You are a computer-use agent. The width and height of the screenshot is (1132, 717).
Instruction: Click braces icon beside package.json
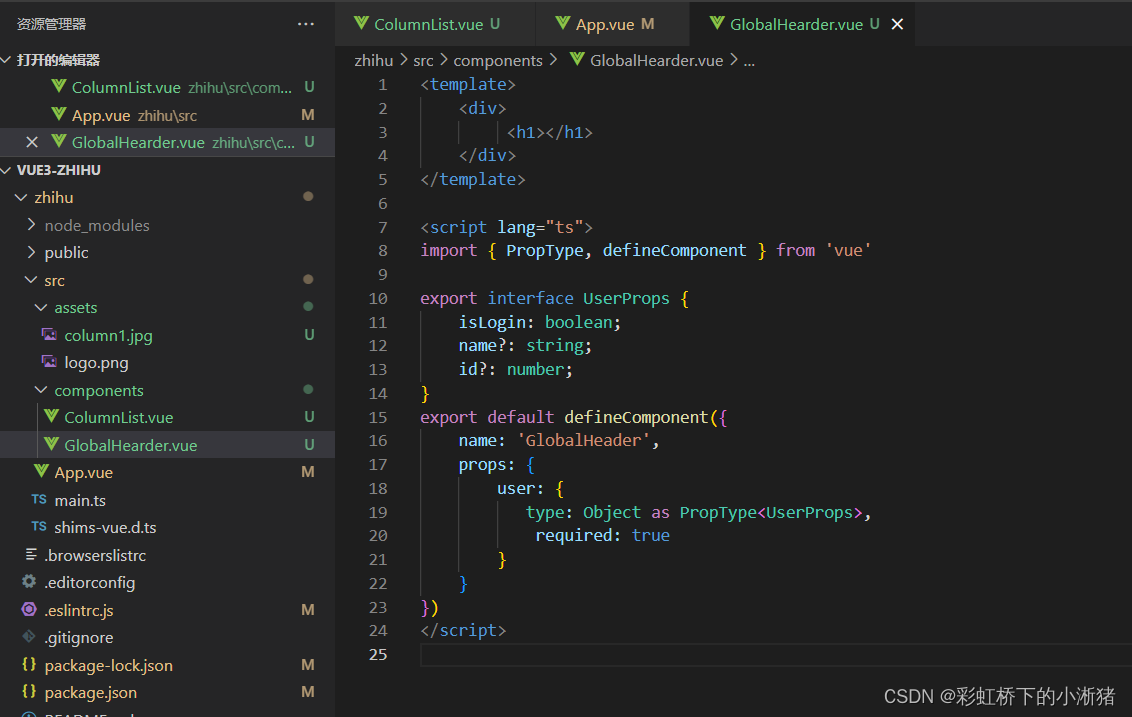[29, 692]
